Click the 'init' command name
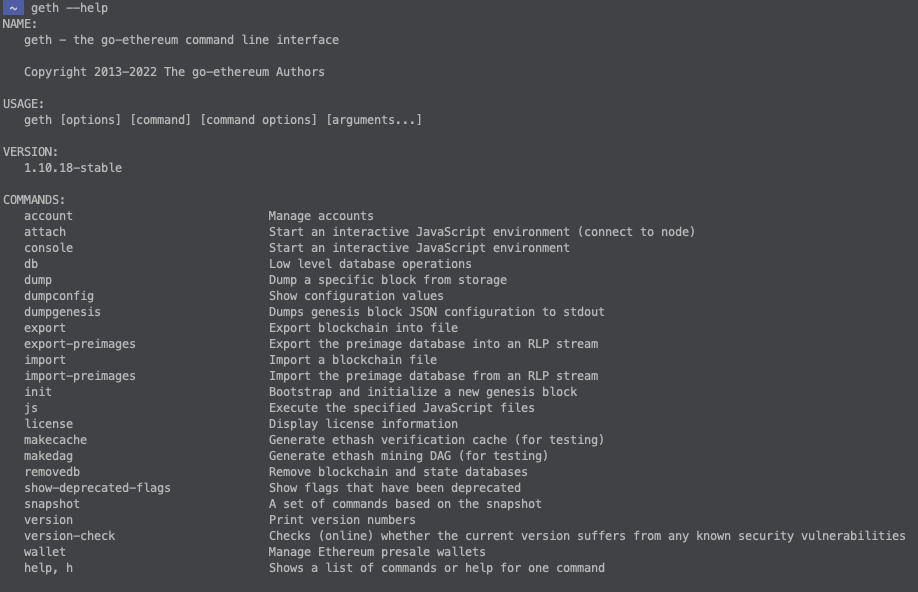The height and width of the screenshot is (592, 918). click(x=38, y=392)
